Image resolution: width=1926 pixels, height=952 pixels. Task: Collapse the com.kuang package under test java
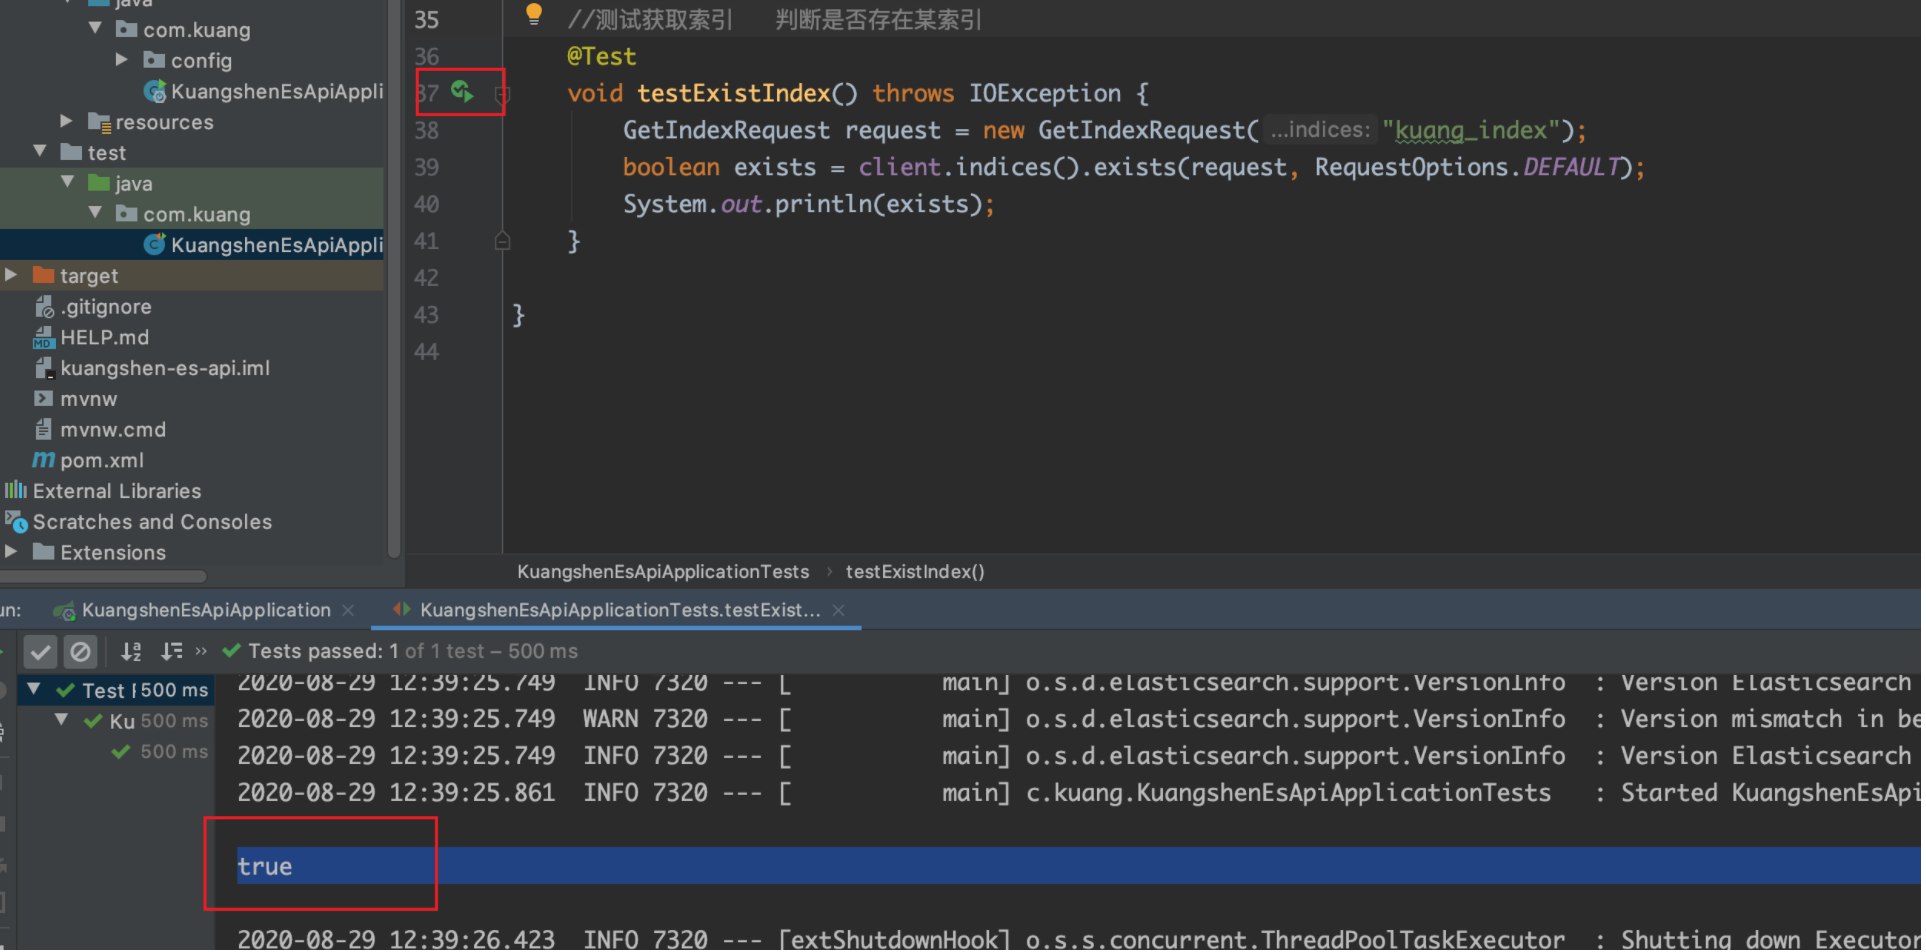(x=95, y=213)
